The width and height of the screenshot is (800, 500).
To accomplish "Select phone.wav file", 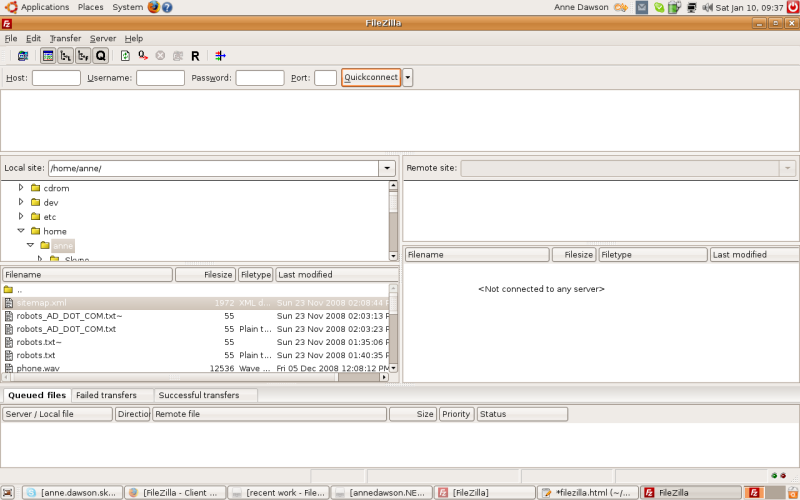I will pyautogui.click(x=195, y=368).
